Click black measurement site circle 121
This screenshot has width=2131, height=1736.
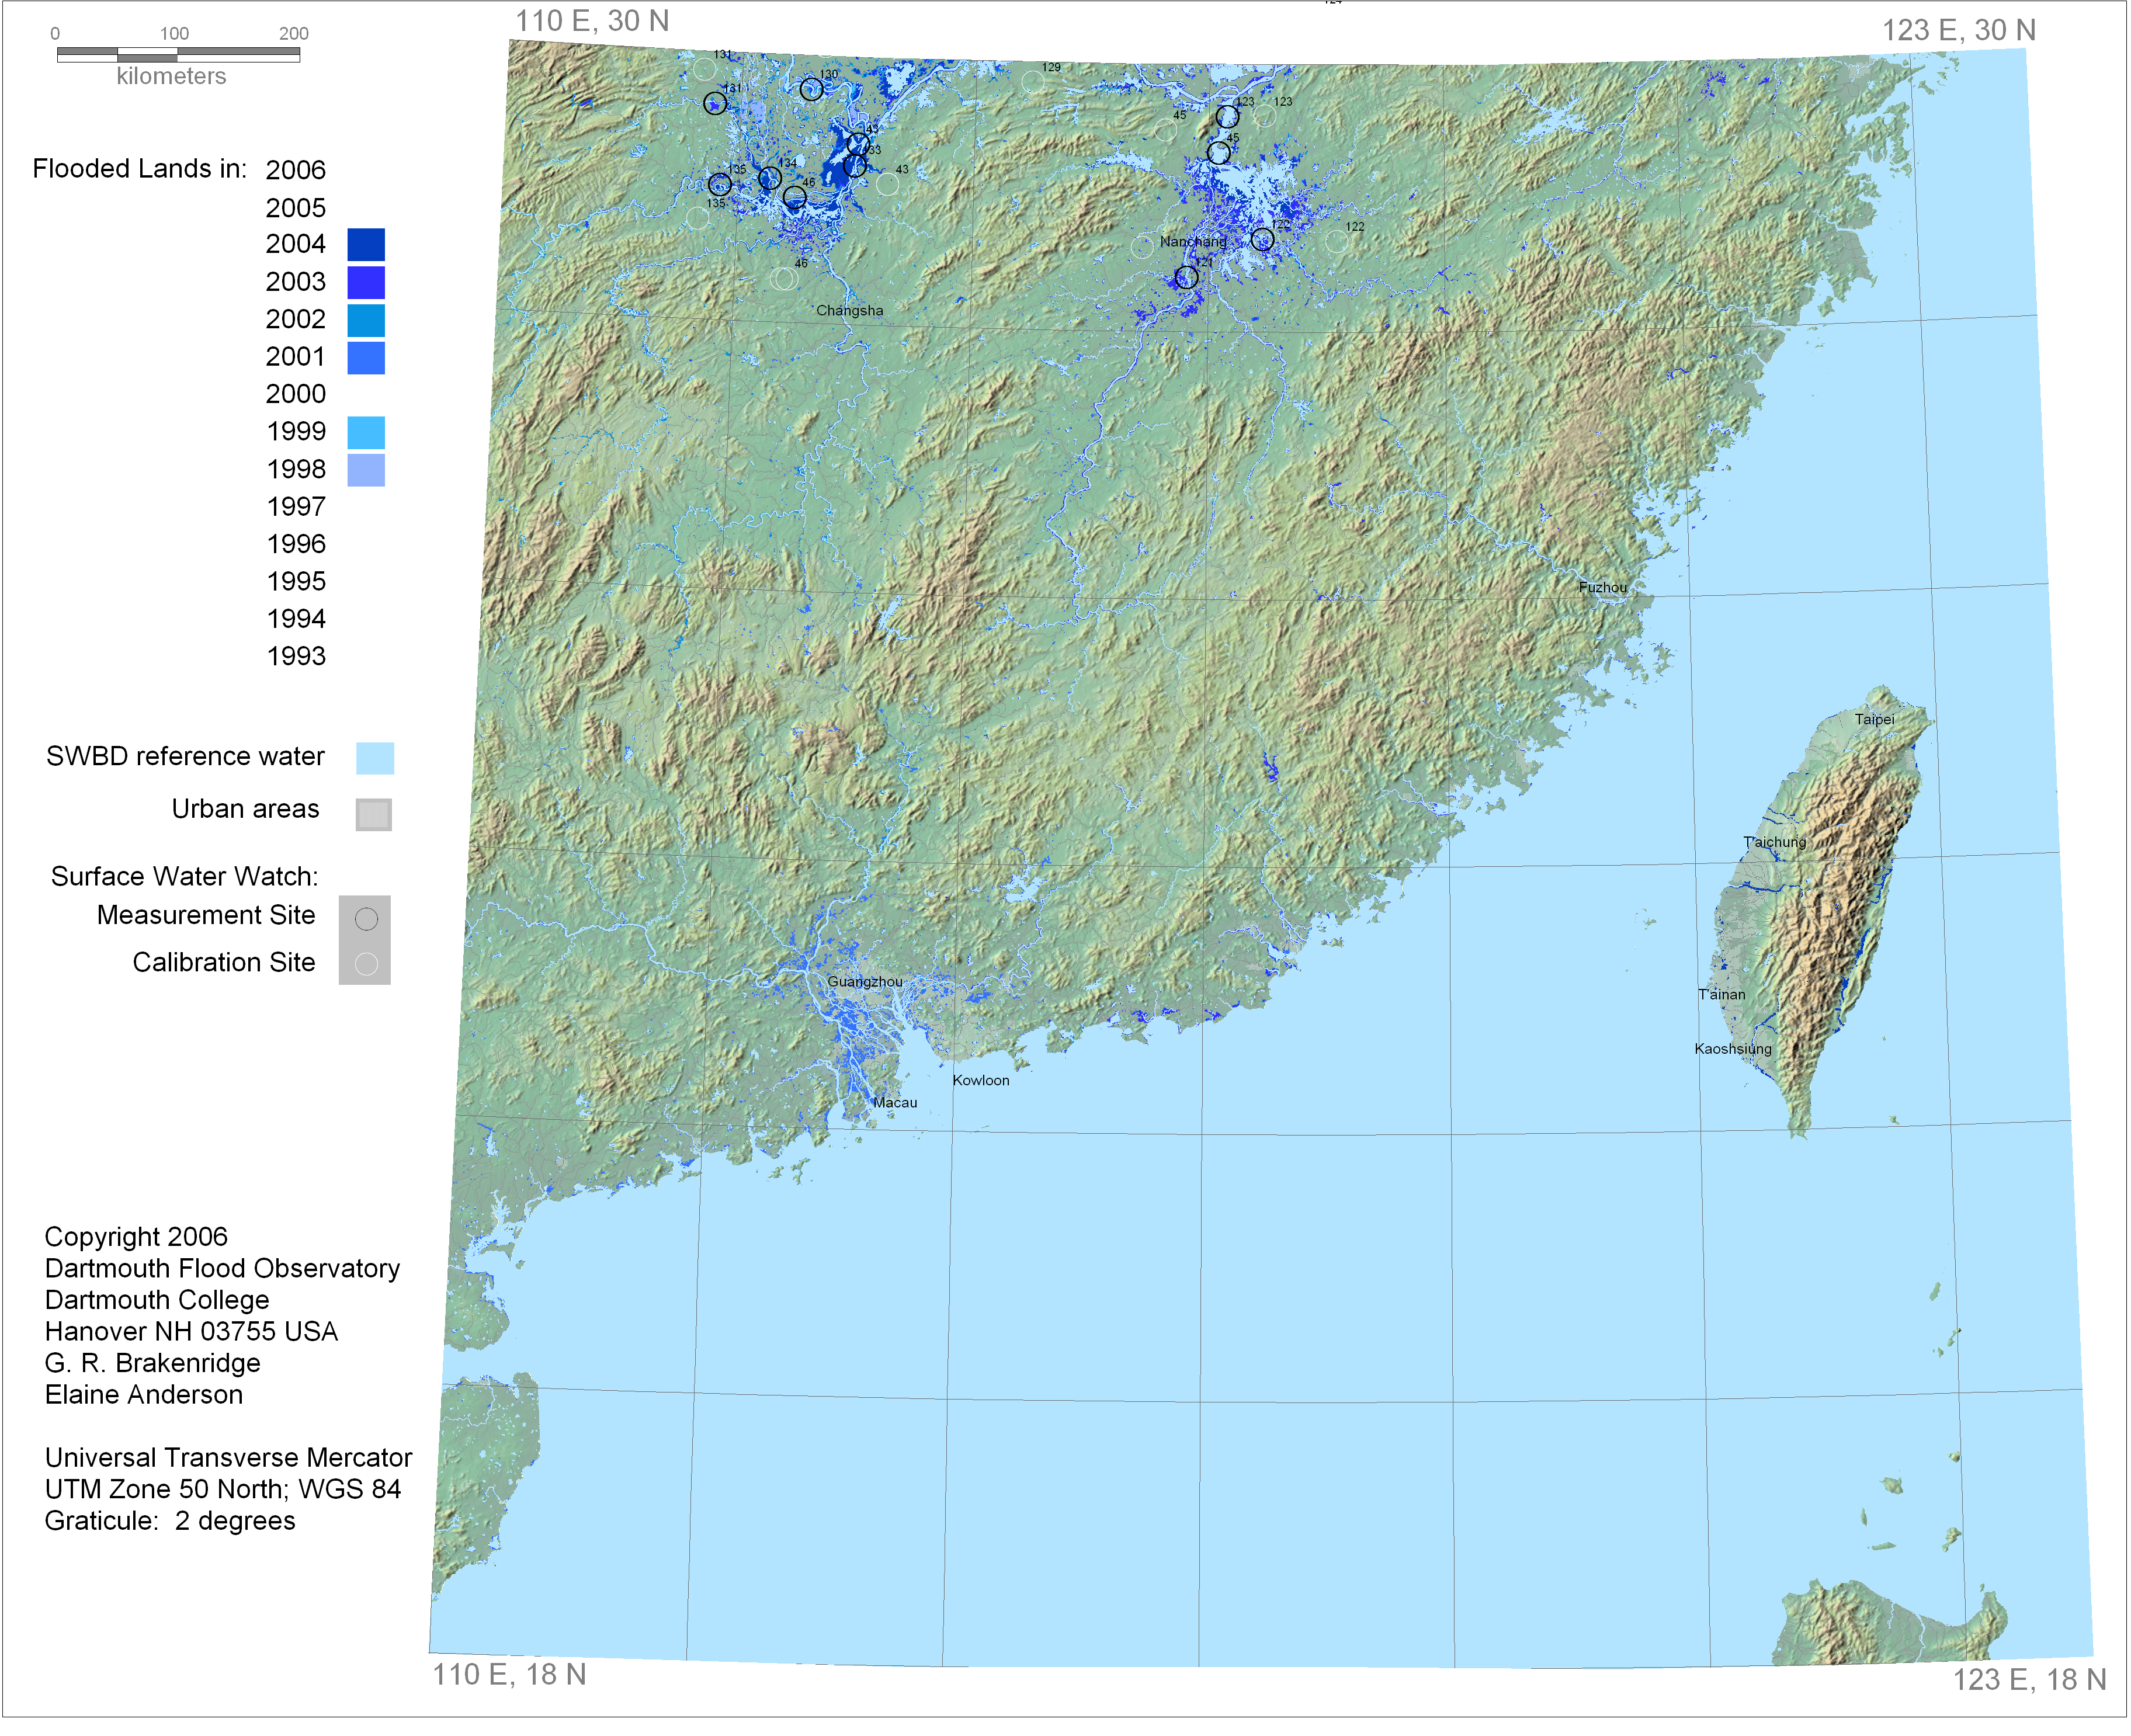click(x=1186, y=277)
